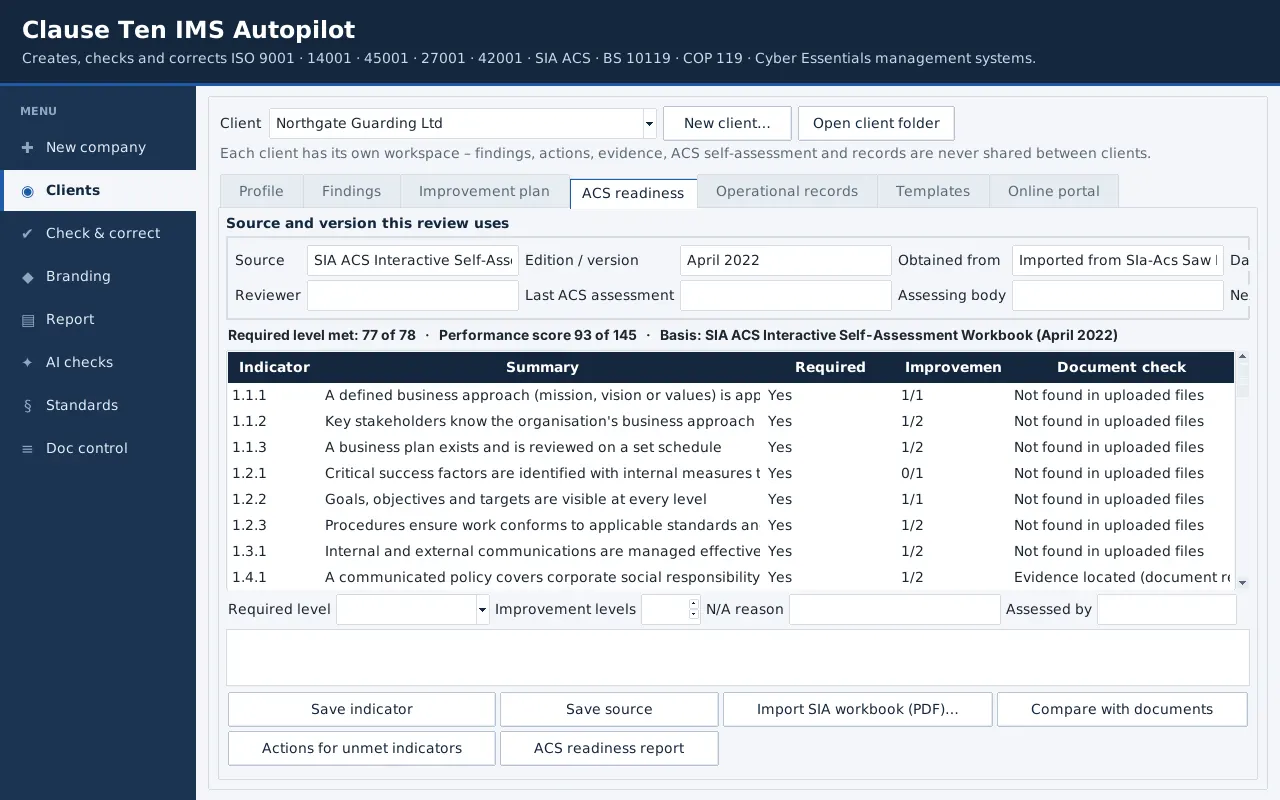Click the Indicator column header
Viewport: 1280px width, 800px height.
point(274,367)
